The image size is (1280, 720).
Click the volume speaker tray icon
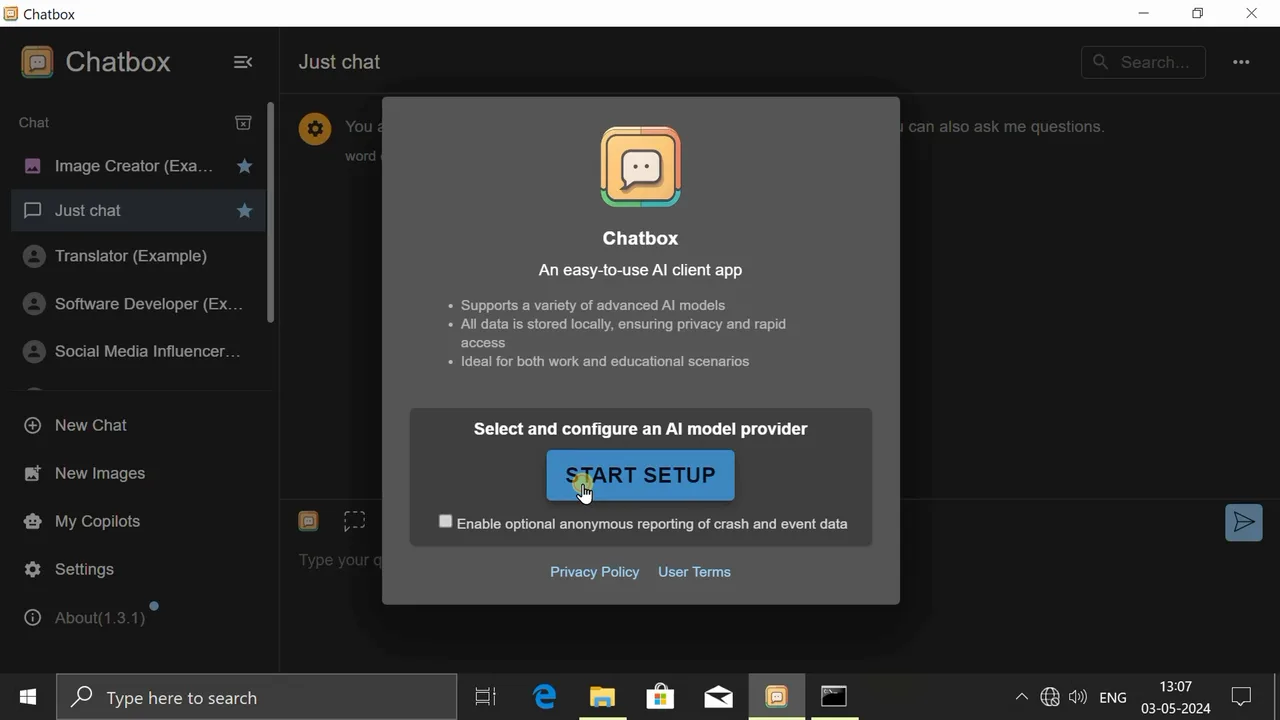coord(1078,697)
